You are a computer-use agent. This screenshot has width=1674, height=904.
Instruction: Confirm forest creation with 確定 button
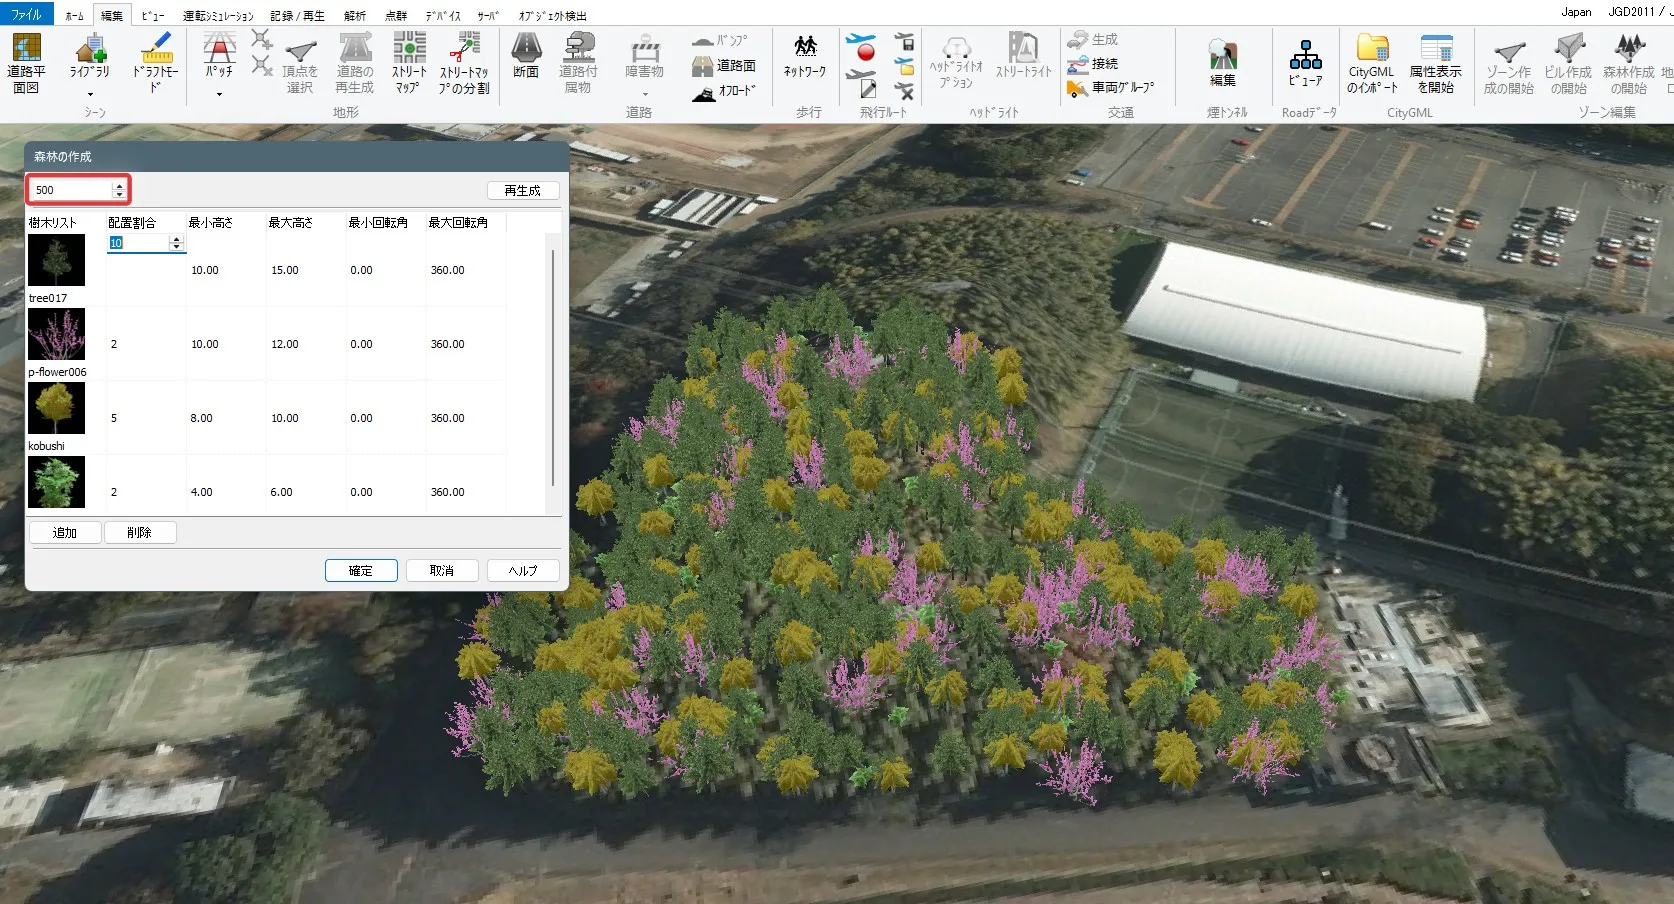(x=361, y=570)
